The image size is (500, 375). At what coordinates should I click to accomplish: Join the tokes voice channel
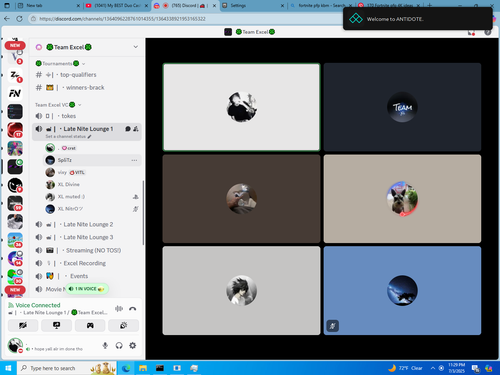pos(88,116)
